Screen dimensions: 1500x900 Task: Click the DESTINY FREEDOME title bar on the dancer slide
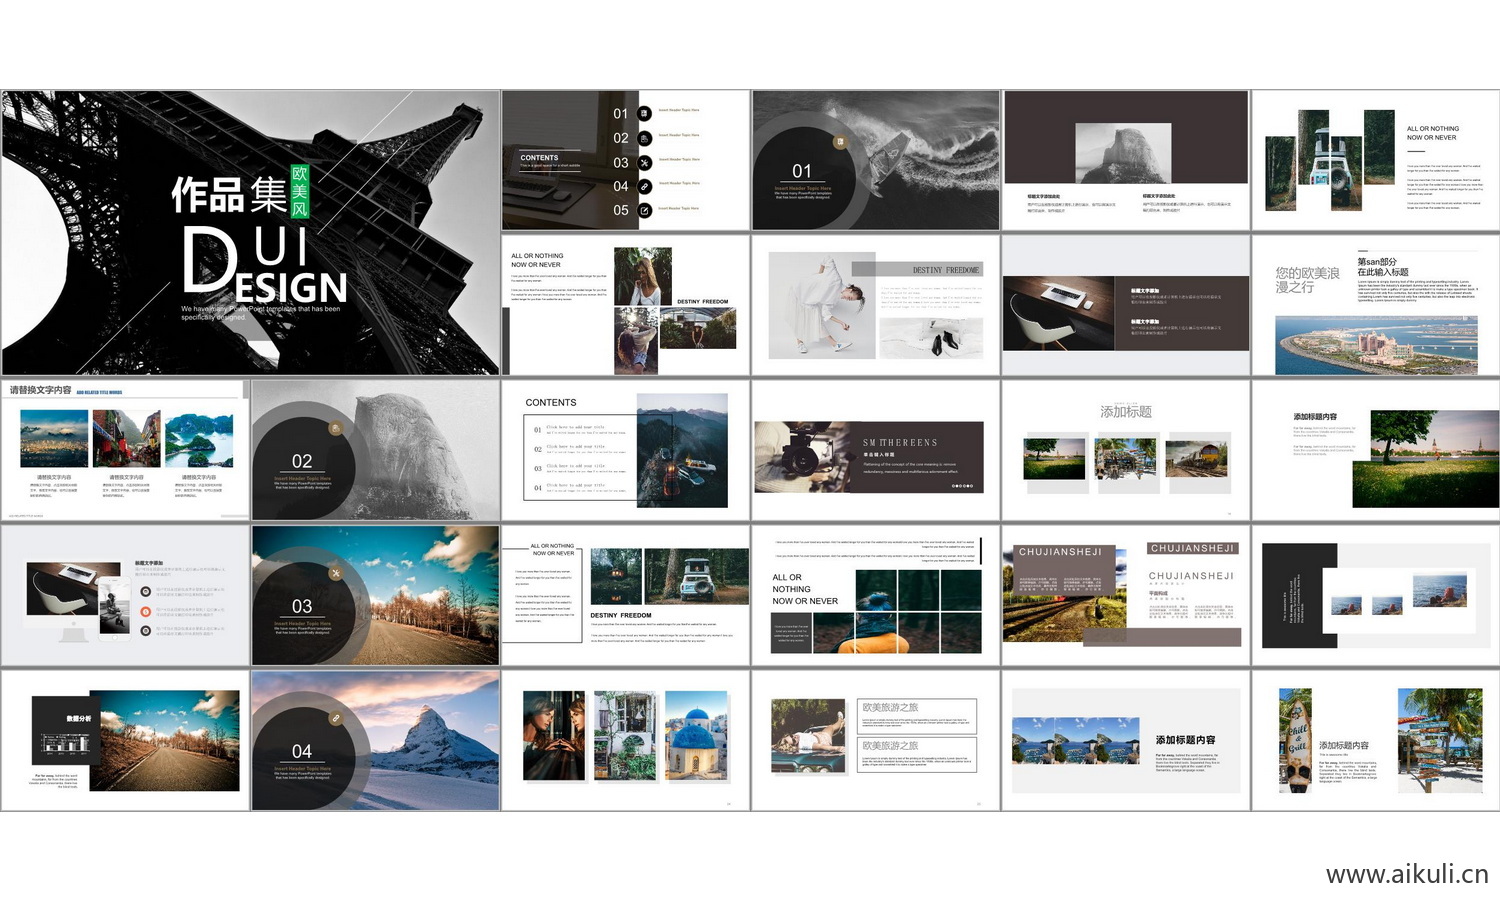(x=918, y=269)
